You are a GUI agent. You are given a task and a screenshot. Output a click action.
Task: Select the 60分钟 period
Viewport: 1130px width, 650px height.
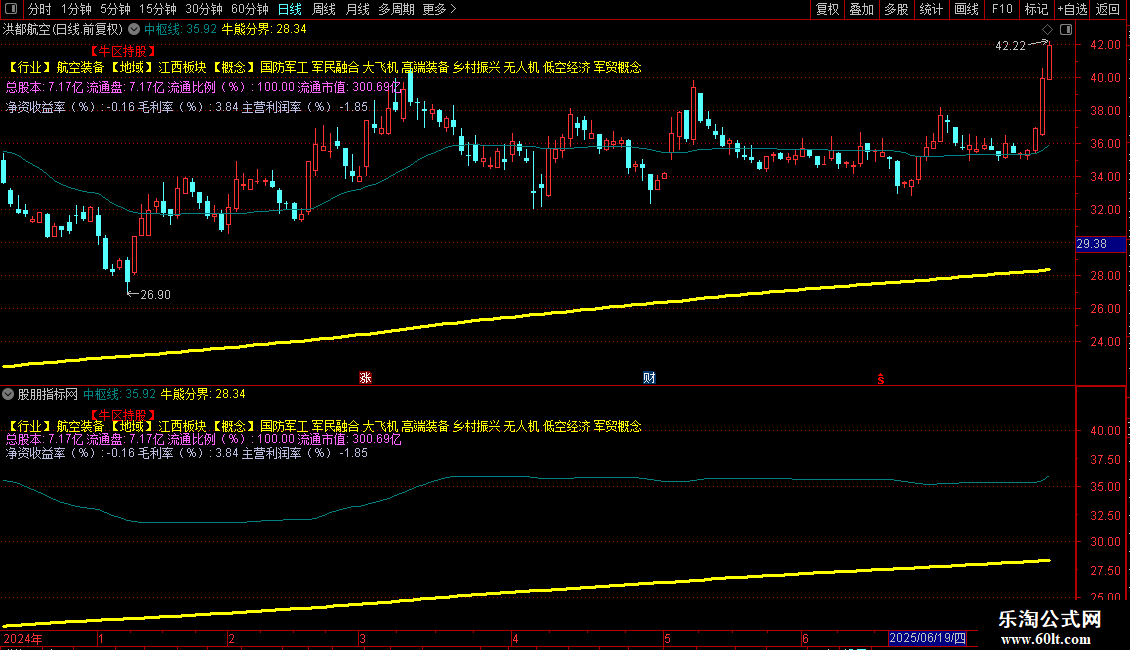tap(249, 9)
